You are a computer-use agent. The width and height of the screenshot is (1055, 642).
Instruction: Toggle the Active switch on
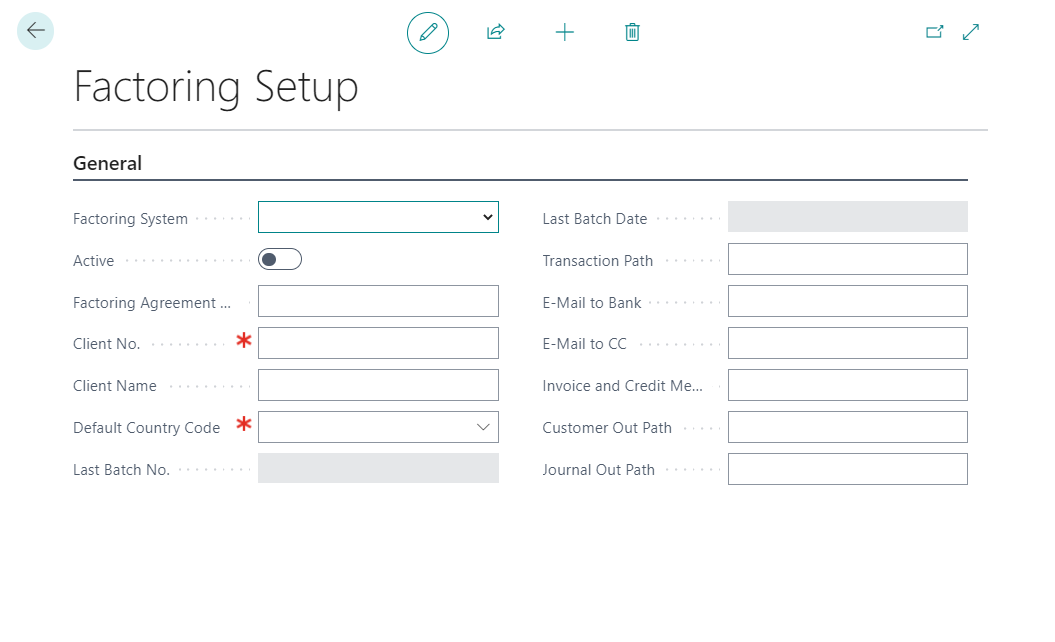(x=280, y=260)
